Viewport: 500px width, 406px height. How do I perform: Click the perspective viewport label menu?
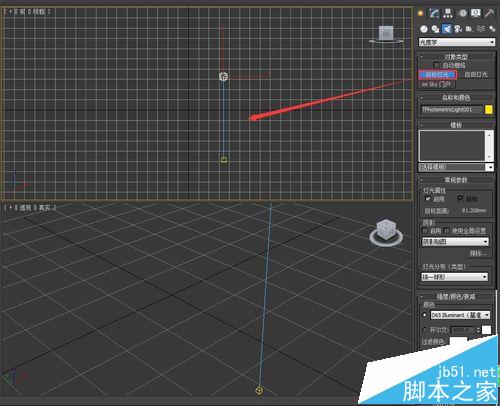(x=30, y=207)
